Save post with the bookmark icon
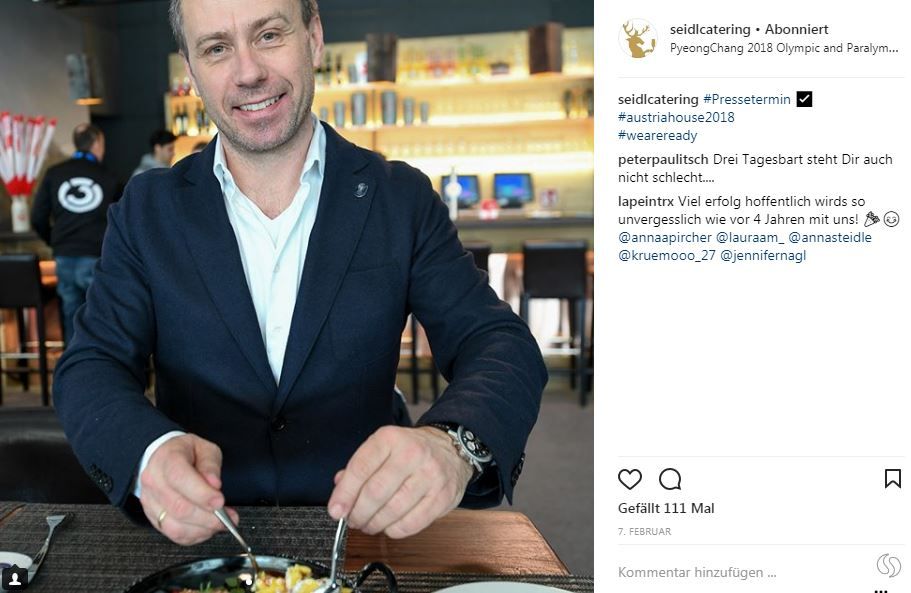 coord(892,479)
